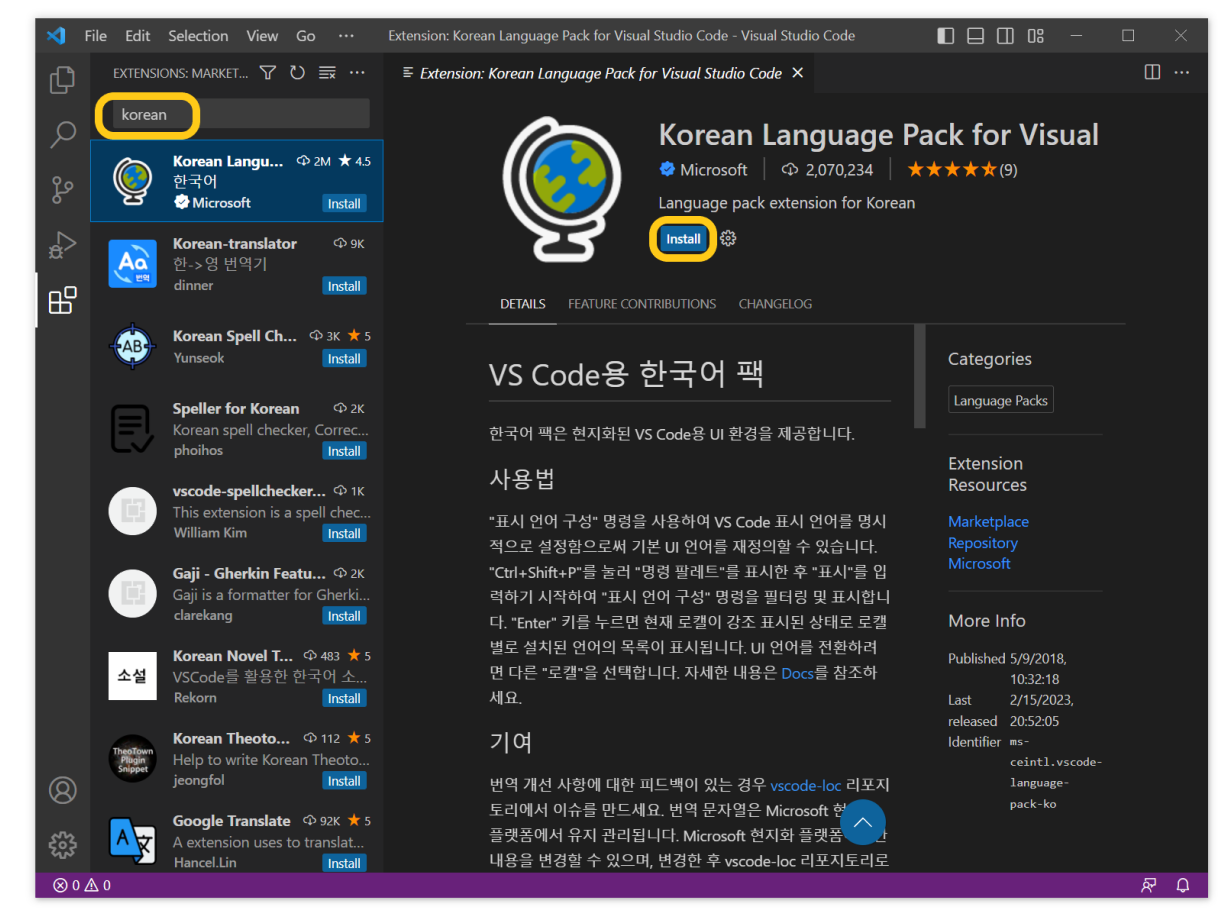
Task: Install the Korean Novel extension
Action: [344, 699]
